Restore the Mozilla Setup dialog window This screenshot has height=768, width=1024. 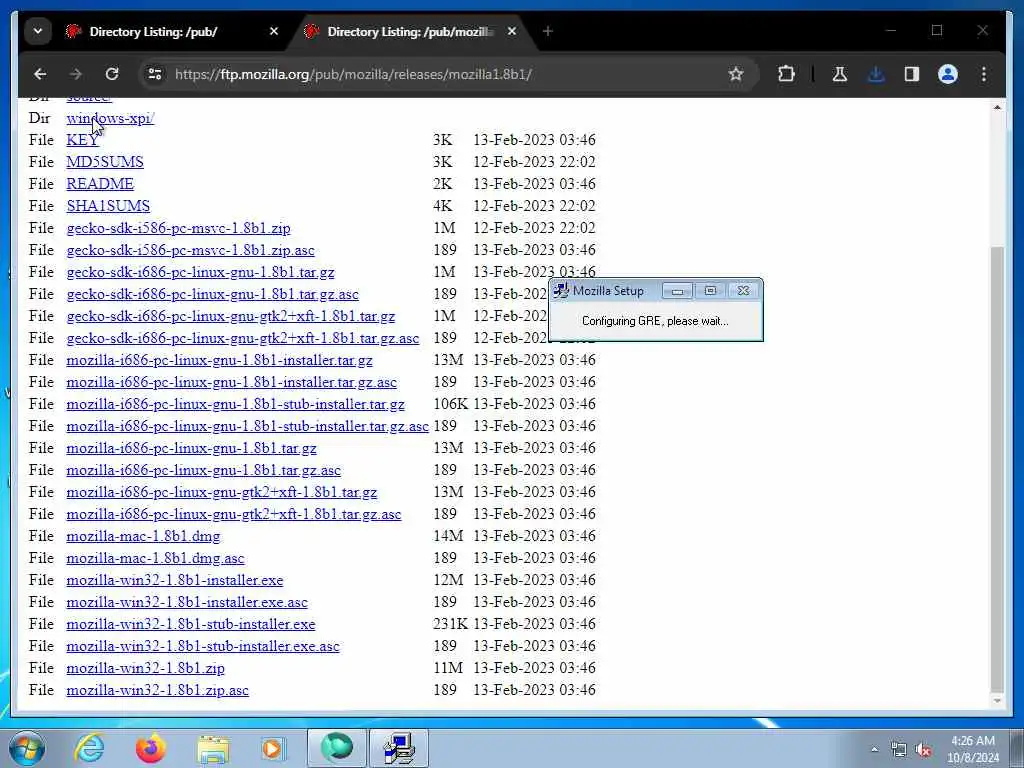pos(711,291)
